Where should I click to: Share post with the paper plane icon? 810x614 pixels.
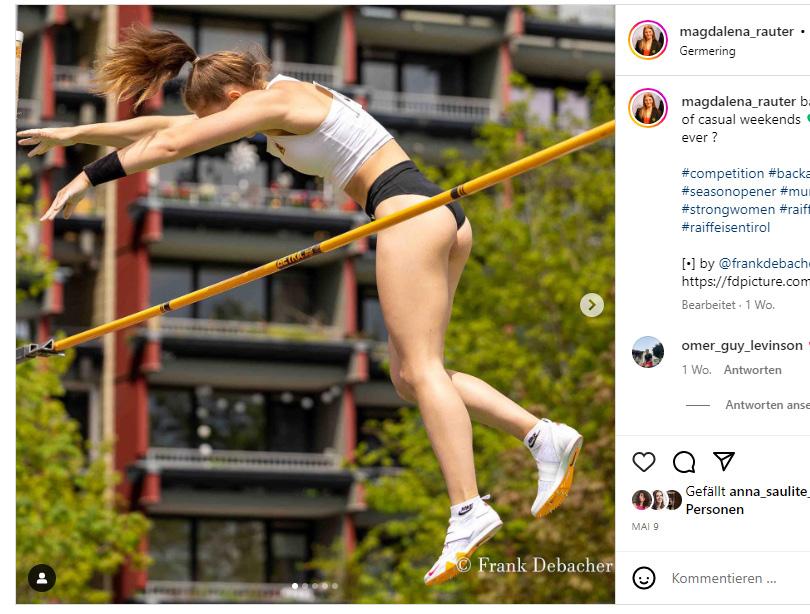tap(724, 461)
